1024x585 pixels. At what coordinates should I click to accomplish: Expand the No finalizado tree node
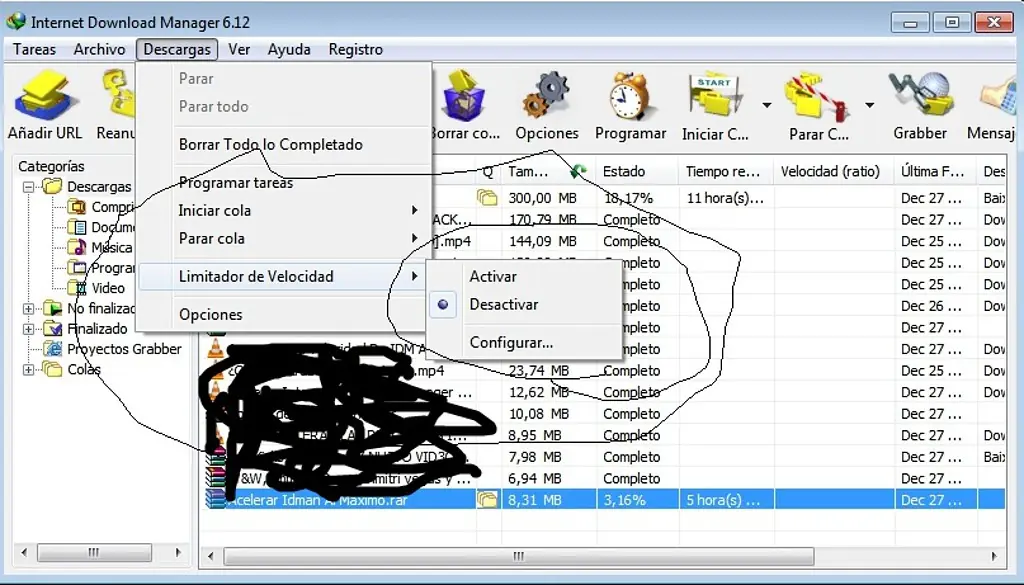point(28,308)
